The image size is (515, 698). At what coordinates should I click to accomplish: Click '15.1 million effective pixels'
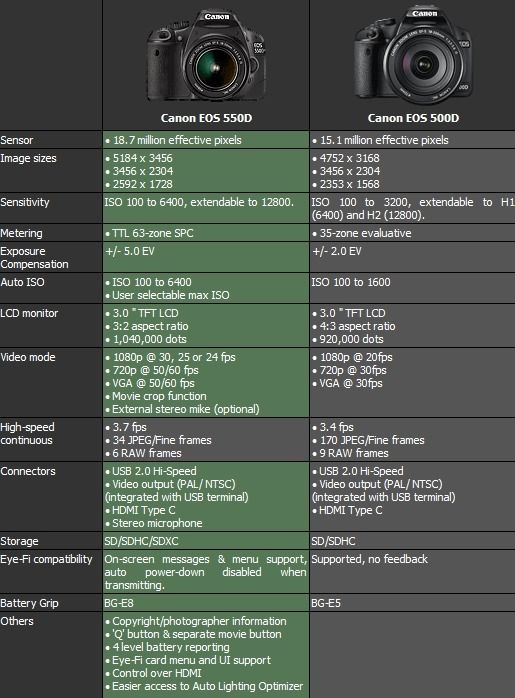coord(384,140)
